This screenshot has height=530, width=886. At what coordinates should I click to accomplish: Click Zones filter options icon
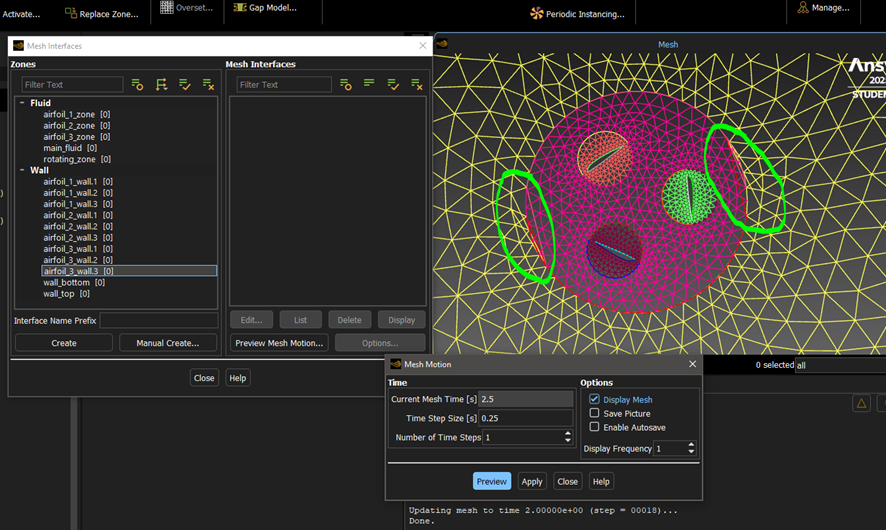137,85
